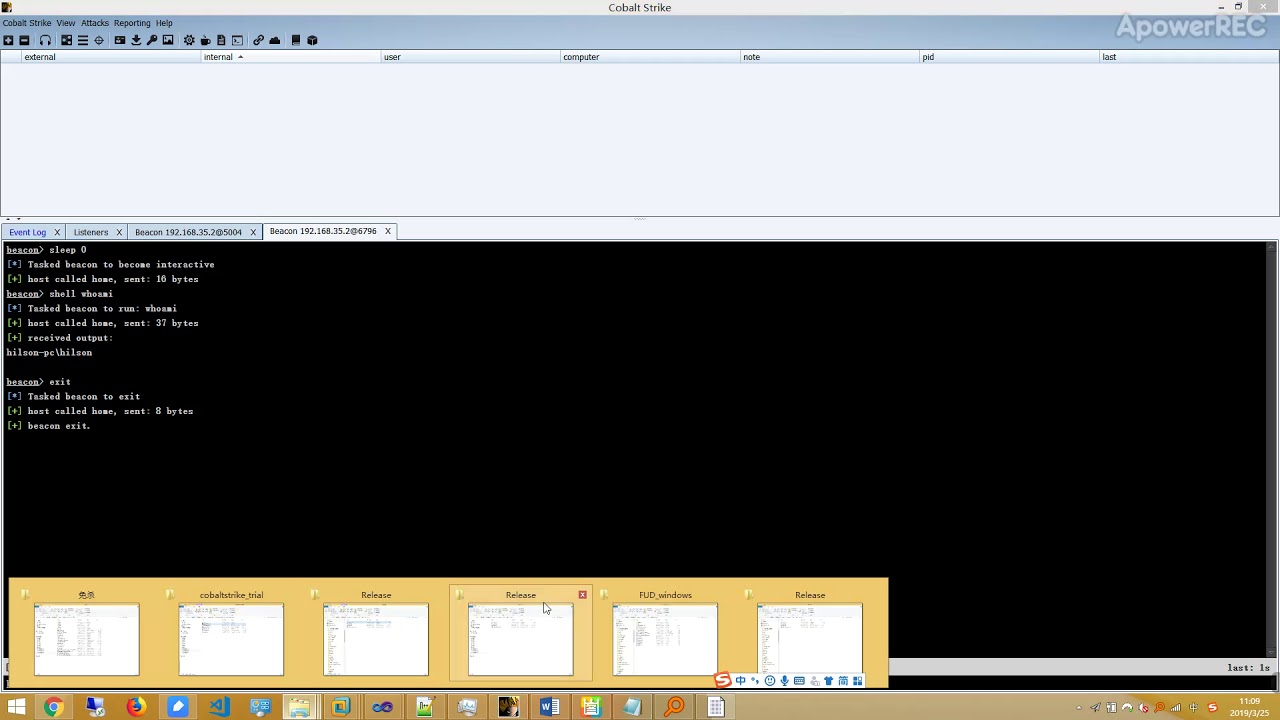Open Configure Listeners headphones icon
This screenshot has width=1280, height=720.
point(45,40)
